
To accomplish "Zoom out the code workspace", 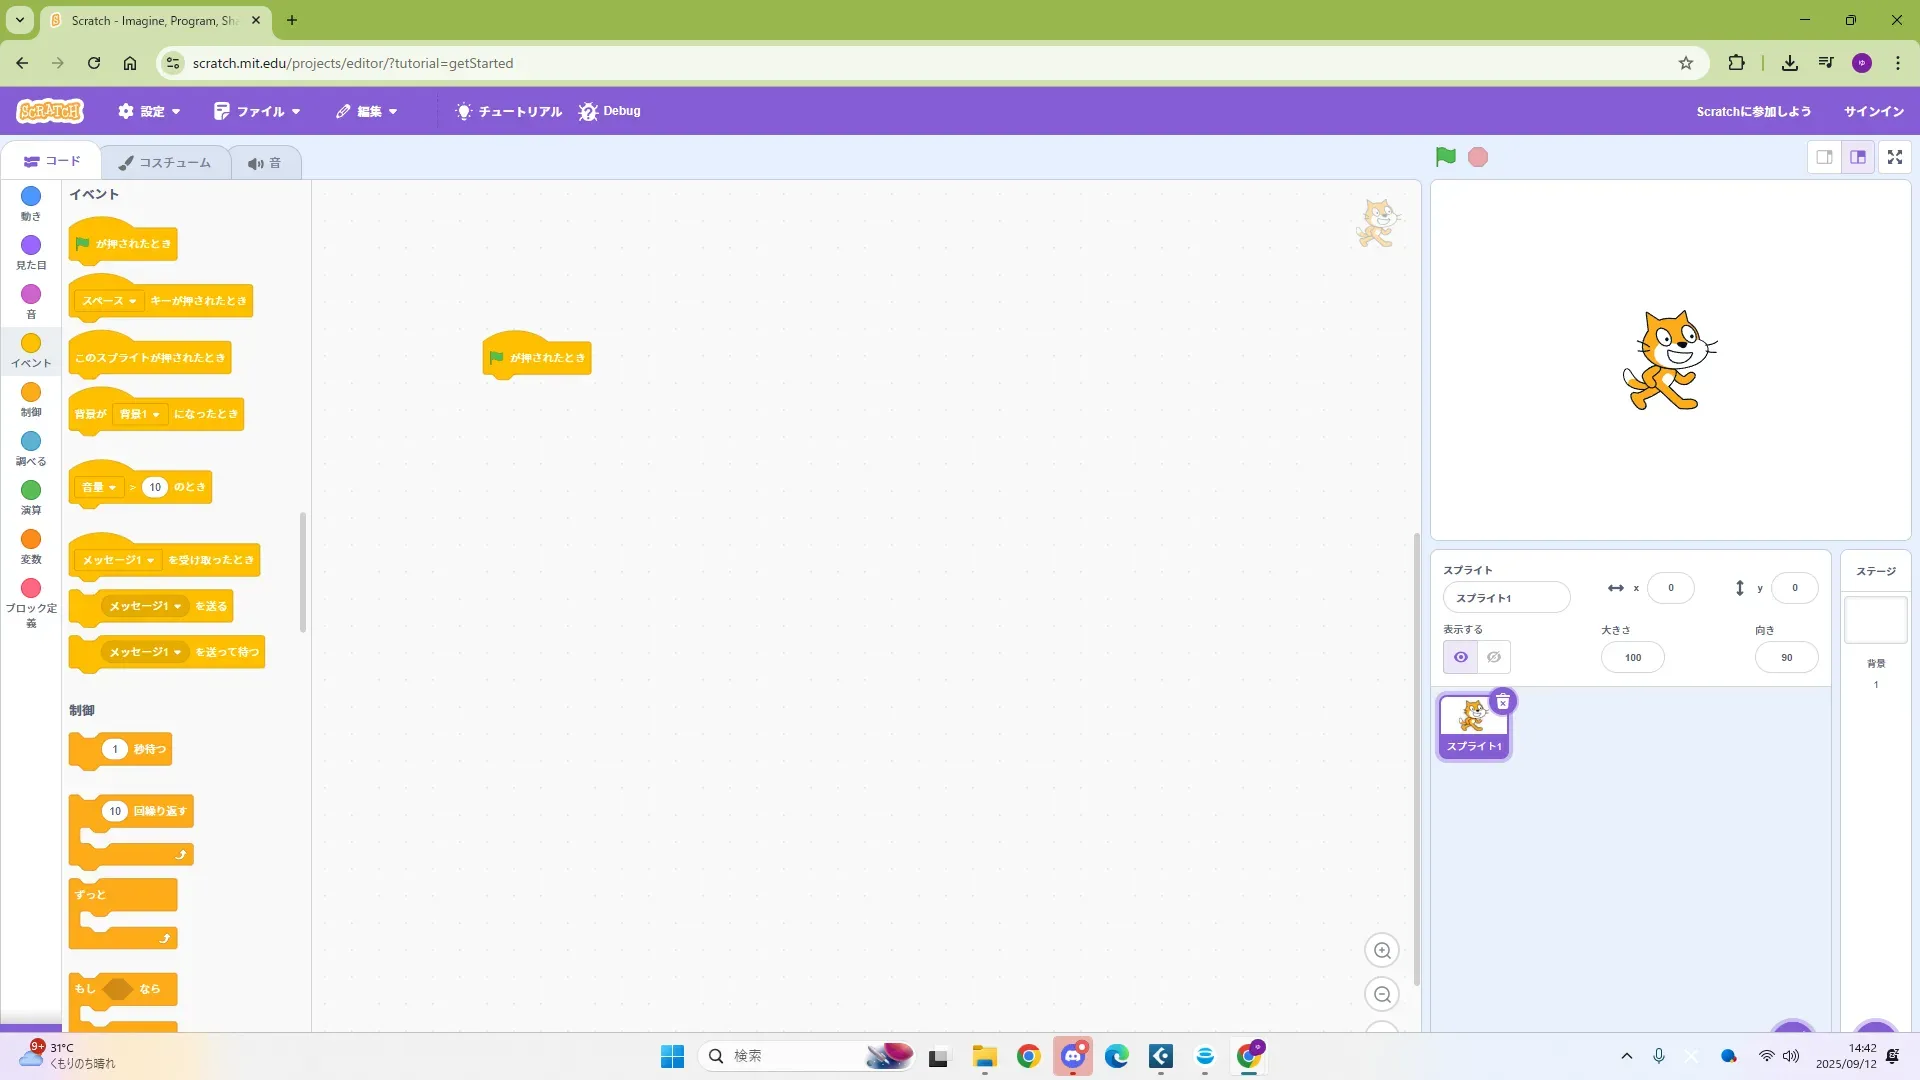I will [1382, 995].
